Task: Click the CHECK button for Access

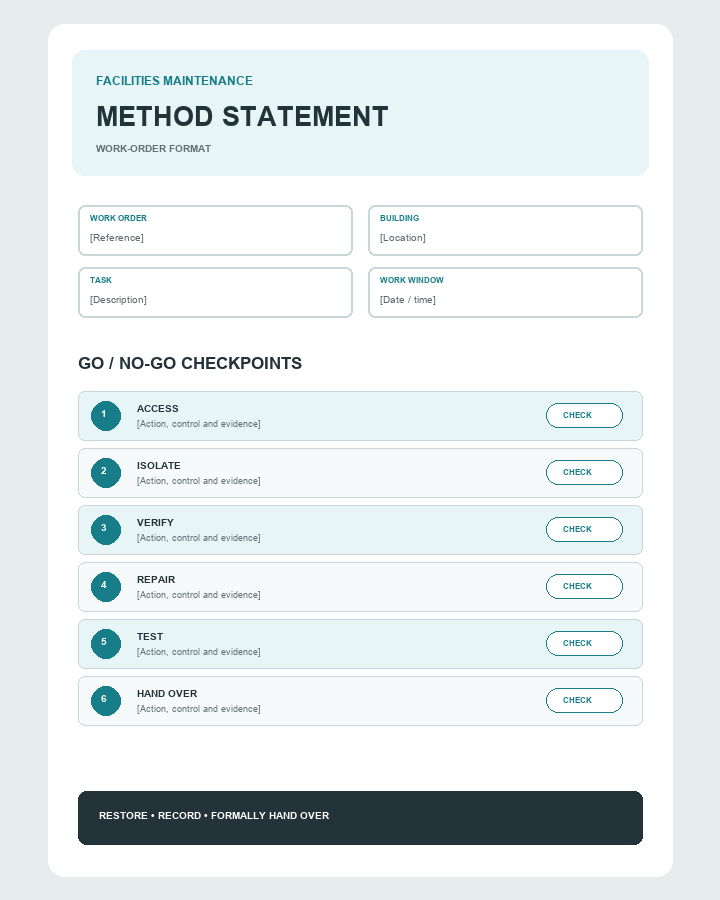Action: point(584,416)
